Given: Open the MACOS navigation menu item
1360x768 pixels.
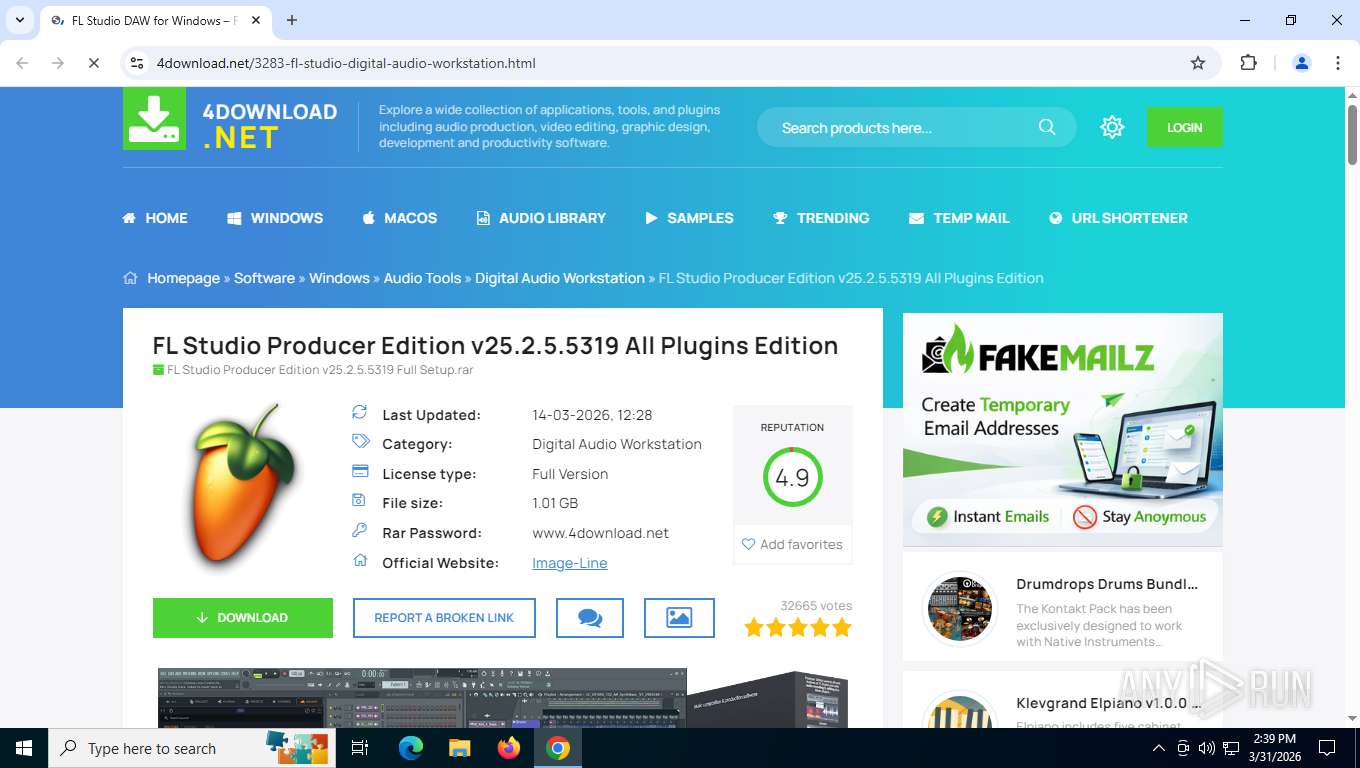Looking at the screenshot, I should pos(399,218).
